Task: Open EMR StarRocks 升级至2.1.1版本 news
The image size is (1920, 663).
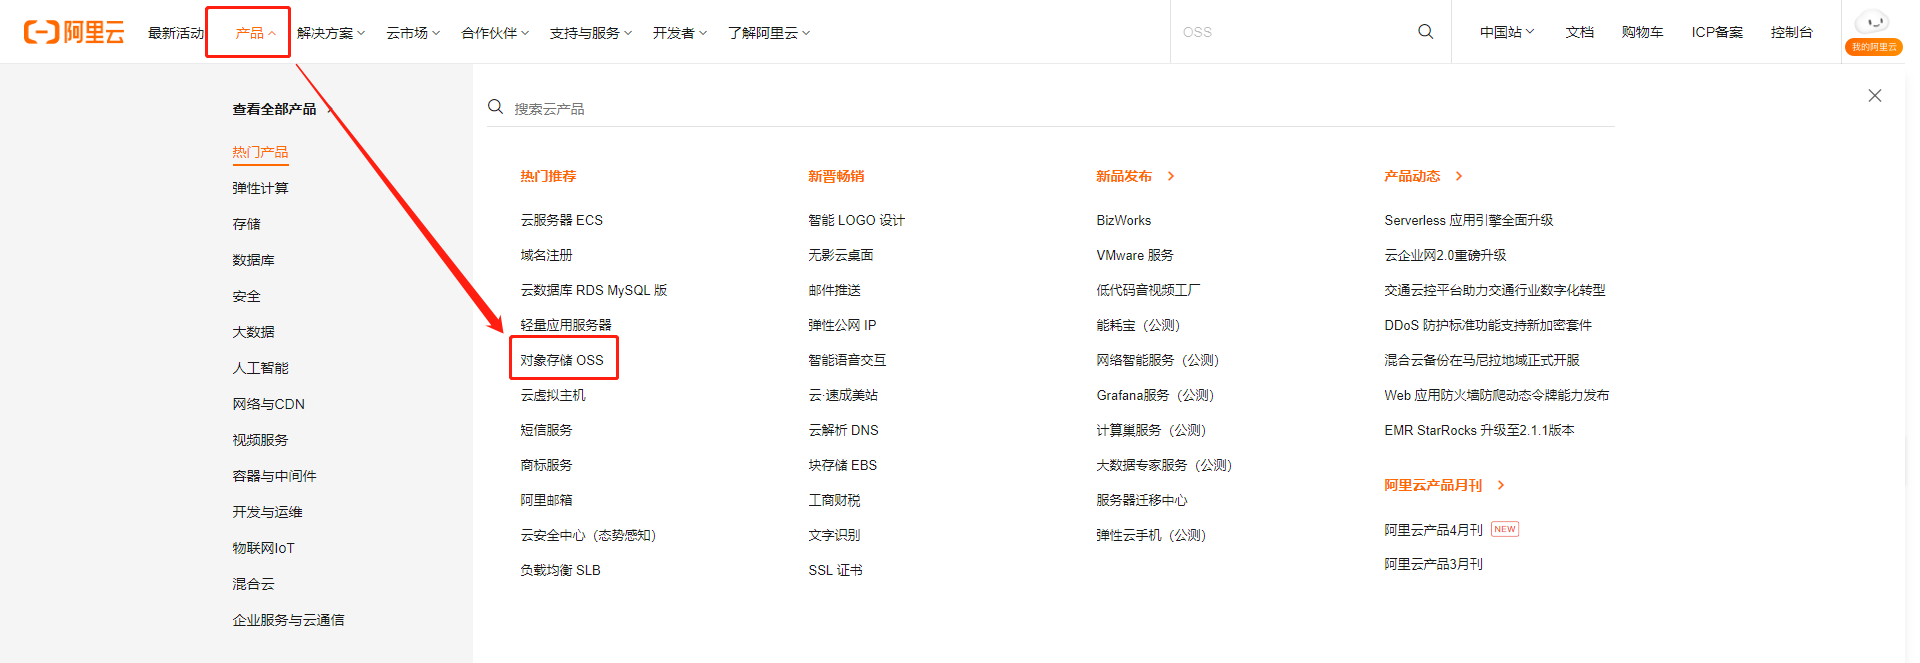Action: (1479, 430)
